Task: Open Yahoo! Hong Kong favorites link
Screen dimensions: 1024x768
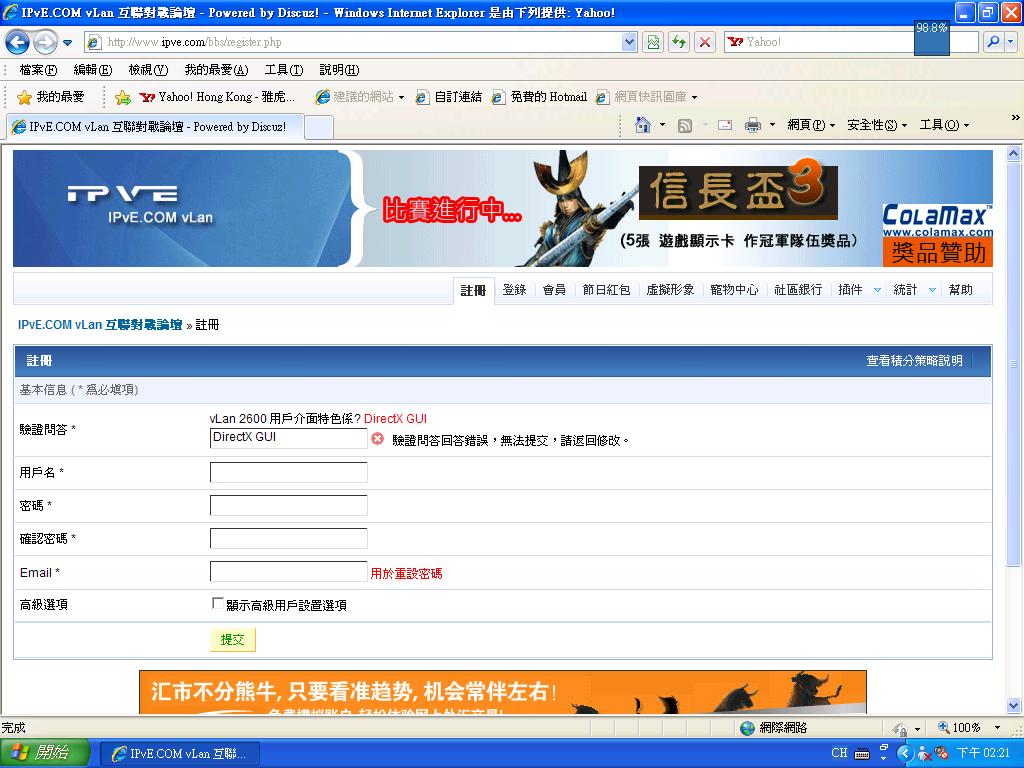Action: point(217,97)
